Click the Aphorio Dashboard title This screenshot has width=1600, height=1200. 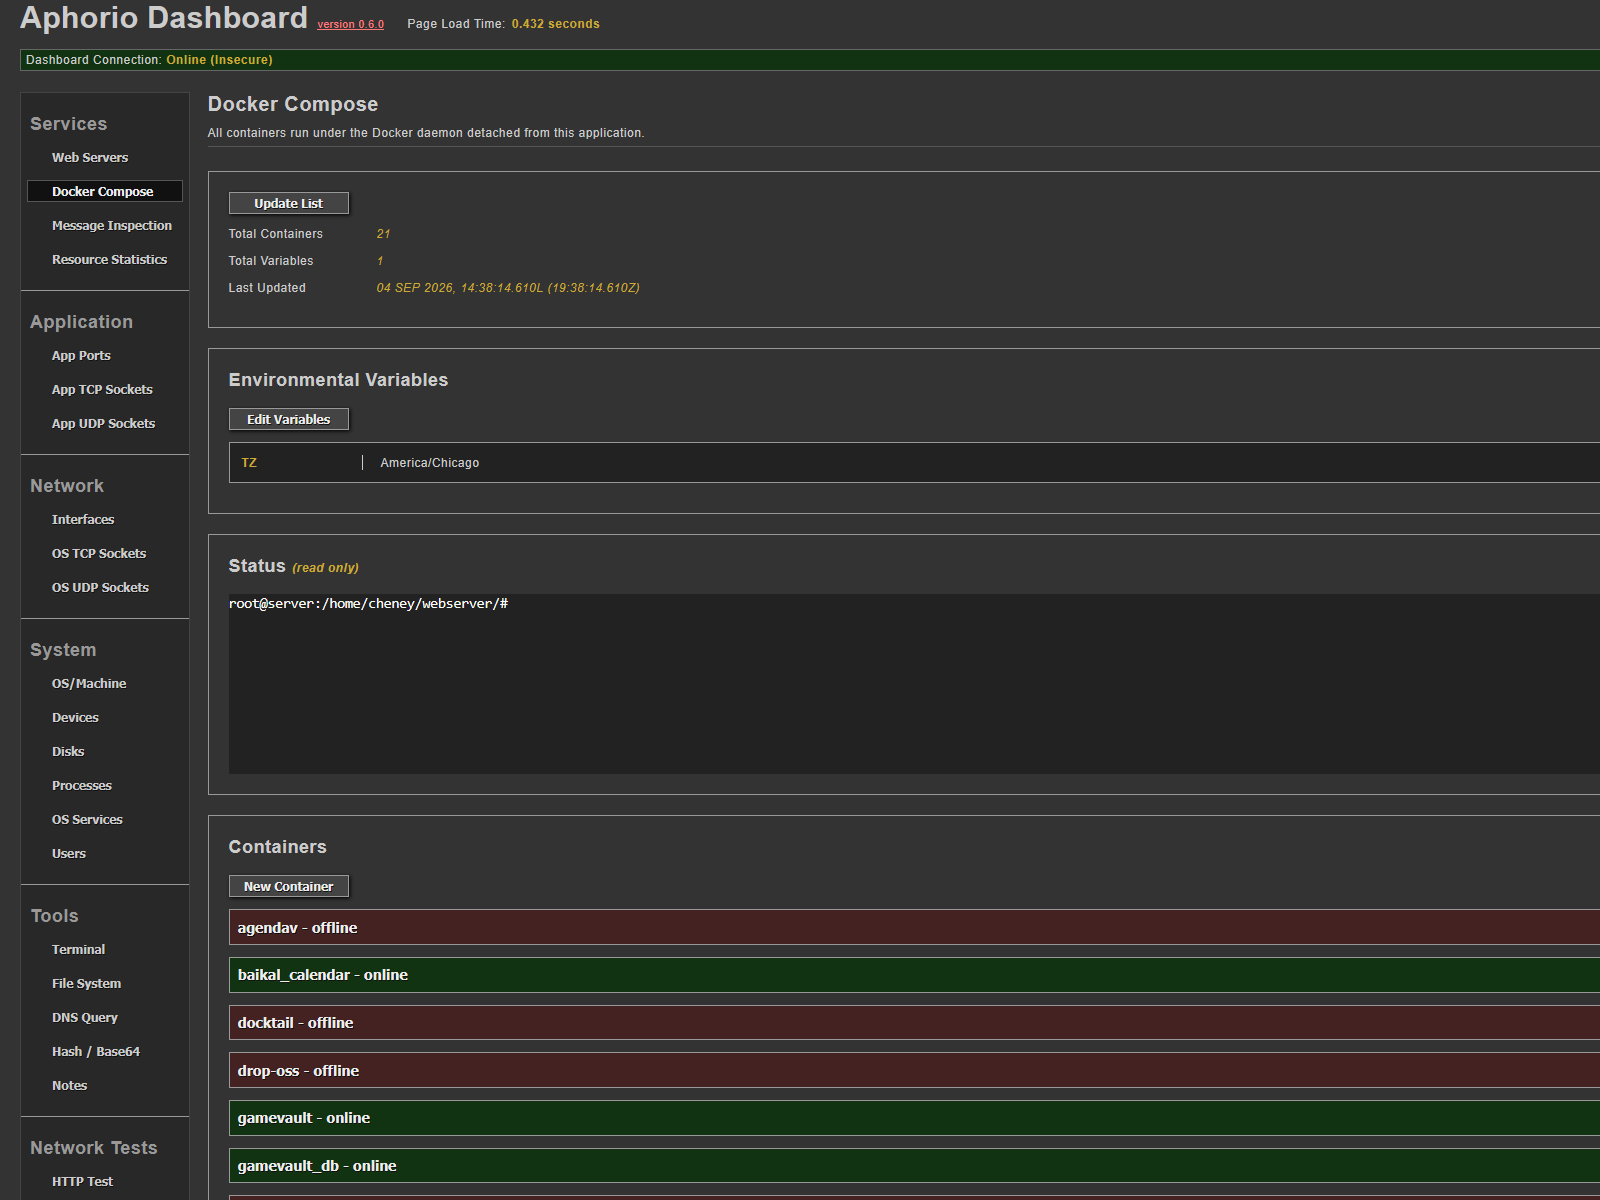coord(164,18)
